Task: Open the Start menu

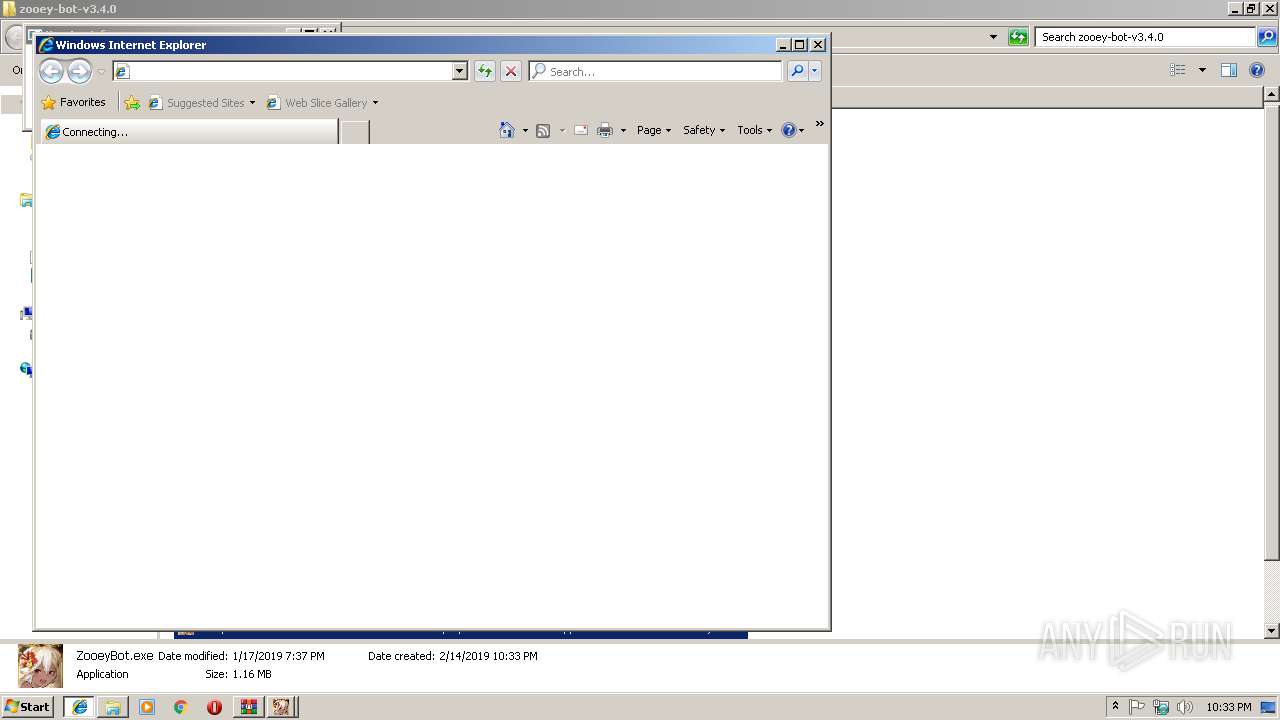Action: [28, 706]
